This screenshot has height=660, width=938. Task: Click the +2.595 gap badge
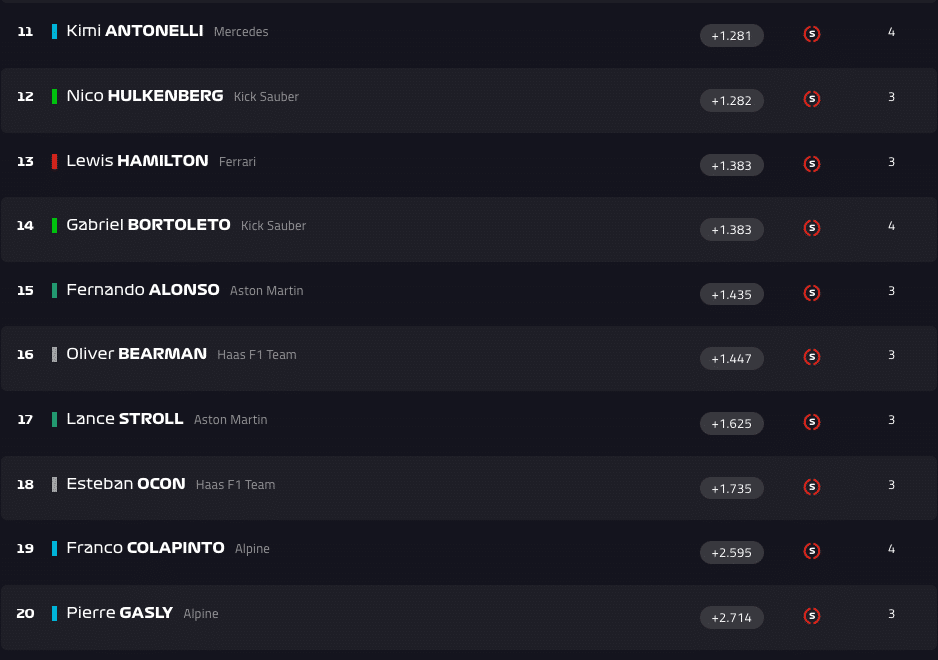[731, 553]
